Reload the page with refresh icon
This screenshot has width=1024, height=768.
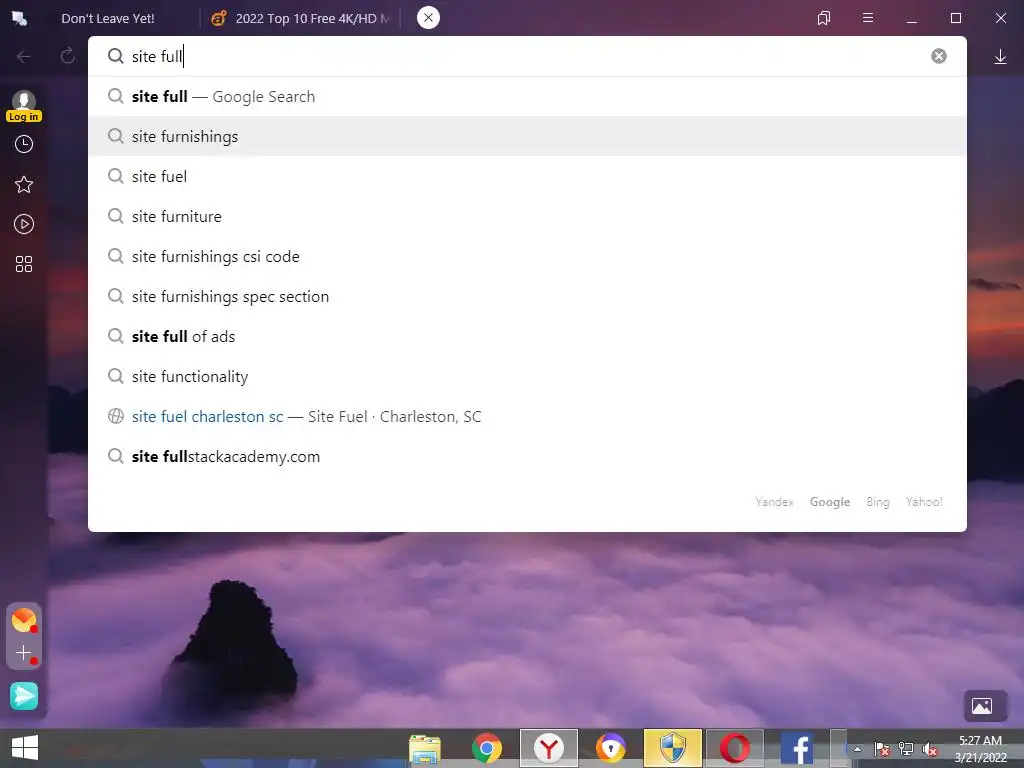click(x=67, y=56)
